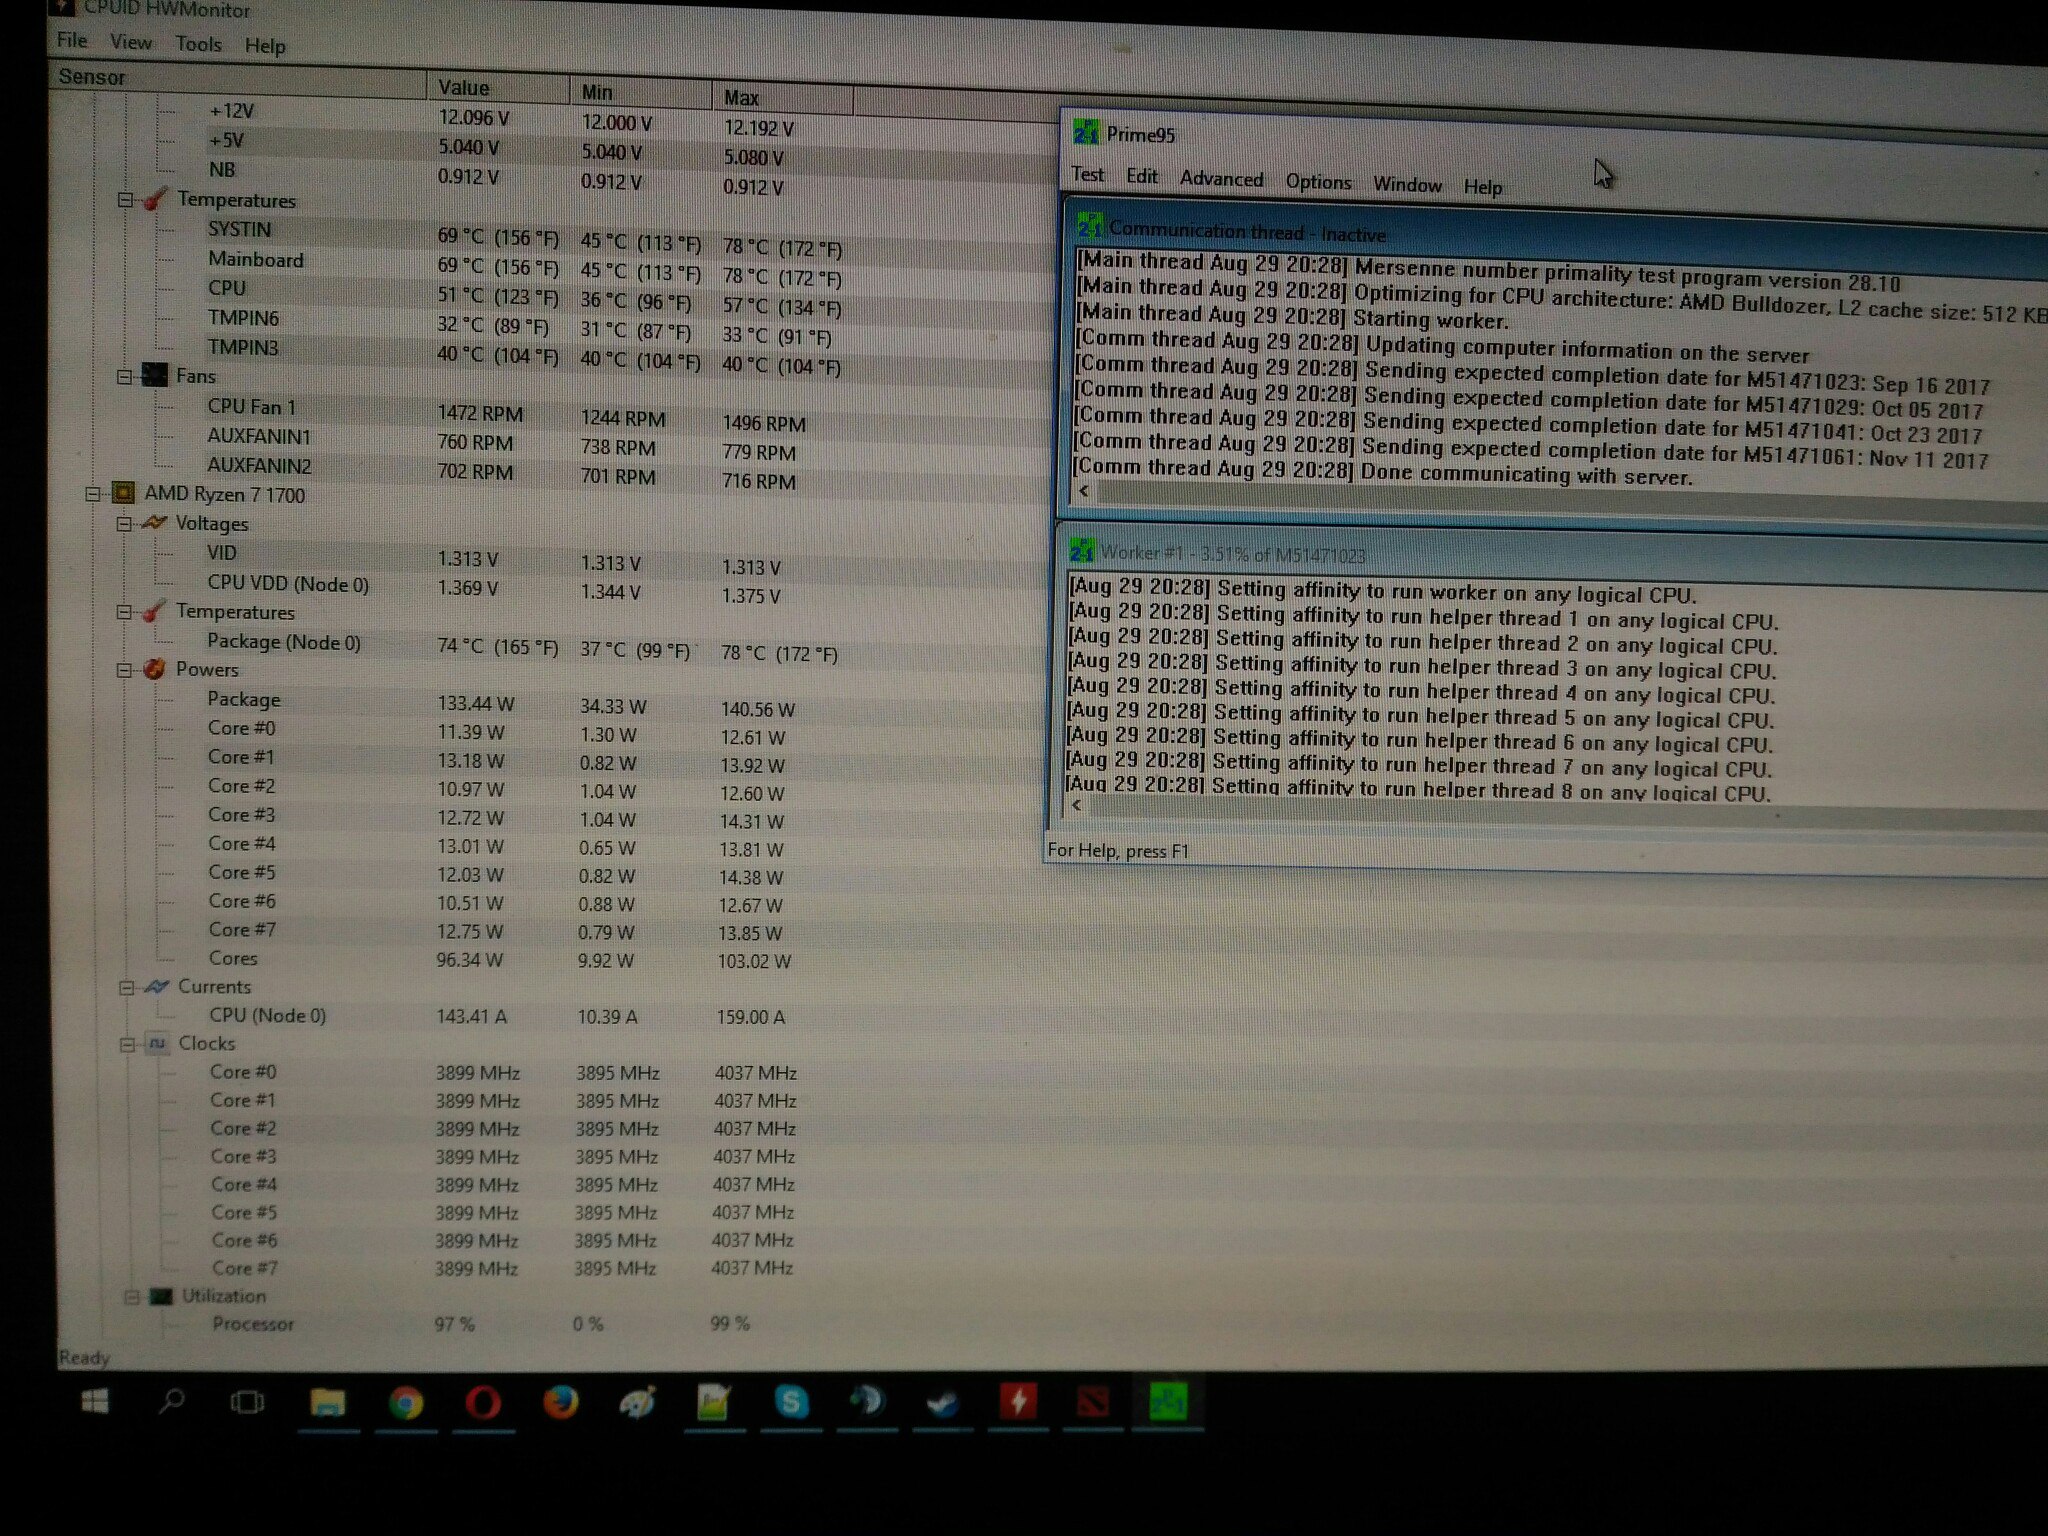This screenshot has width=2048, height=1536.
Task: Click the Value column header
Action: tap(464, 88)
